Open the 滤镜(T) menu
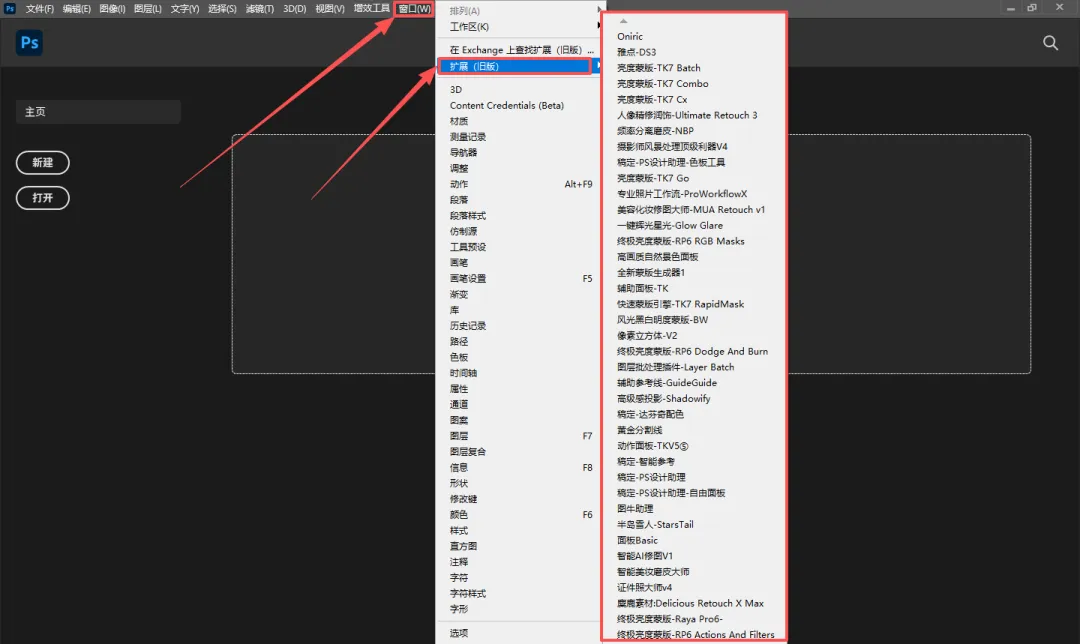Viewport: 1080px width, 644px height. 260,9
